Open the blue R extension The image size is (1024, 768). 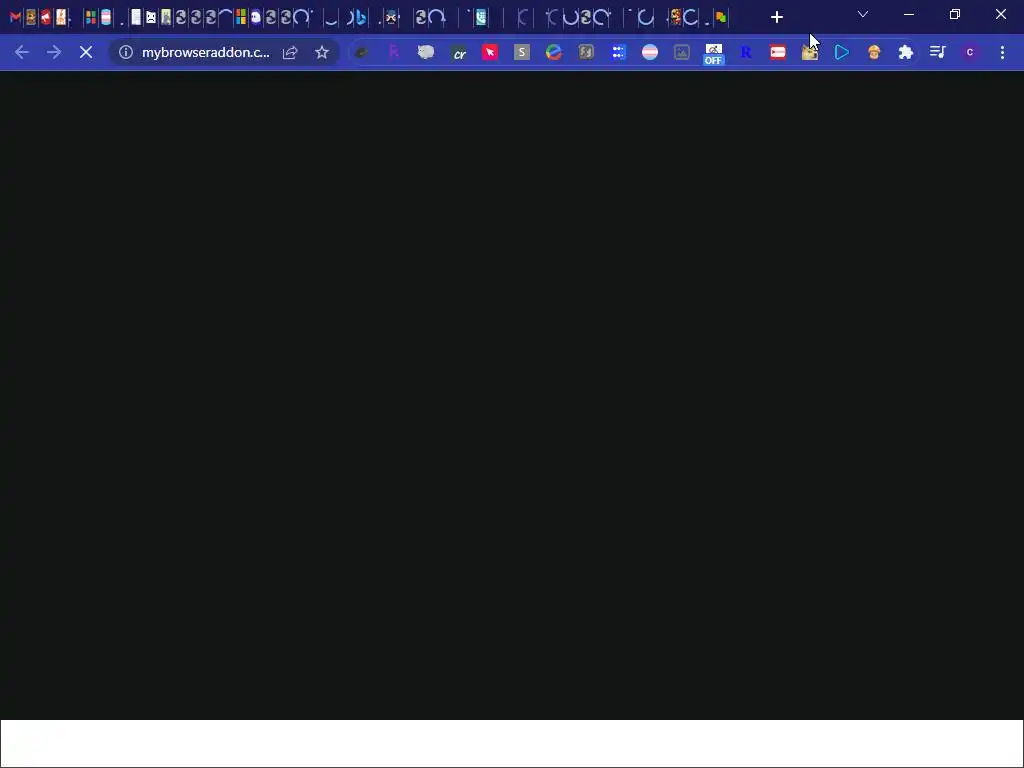point(746,52)
